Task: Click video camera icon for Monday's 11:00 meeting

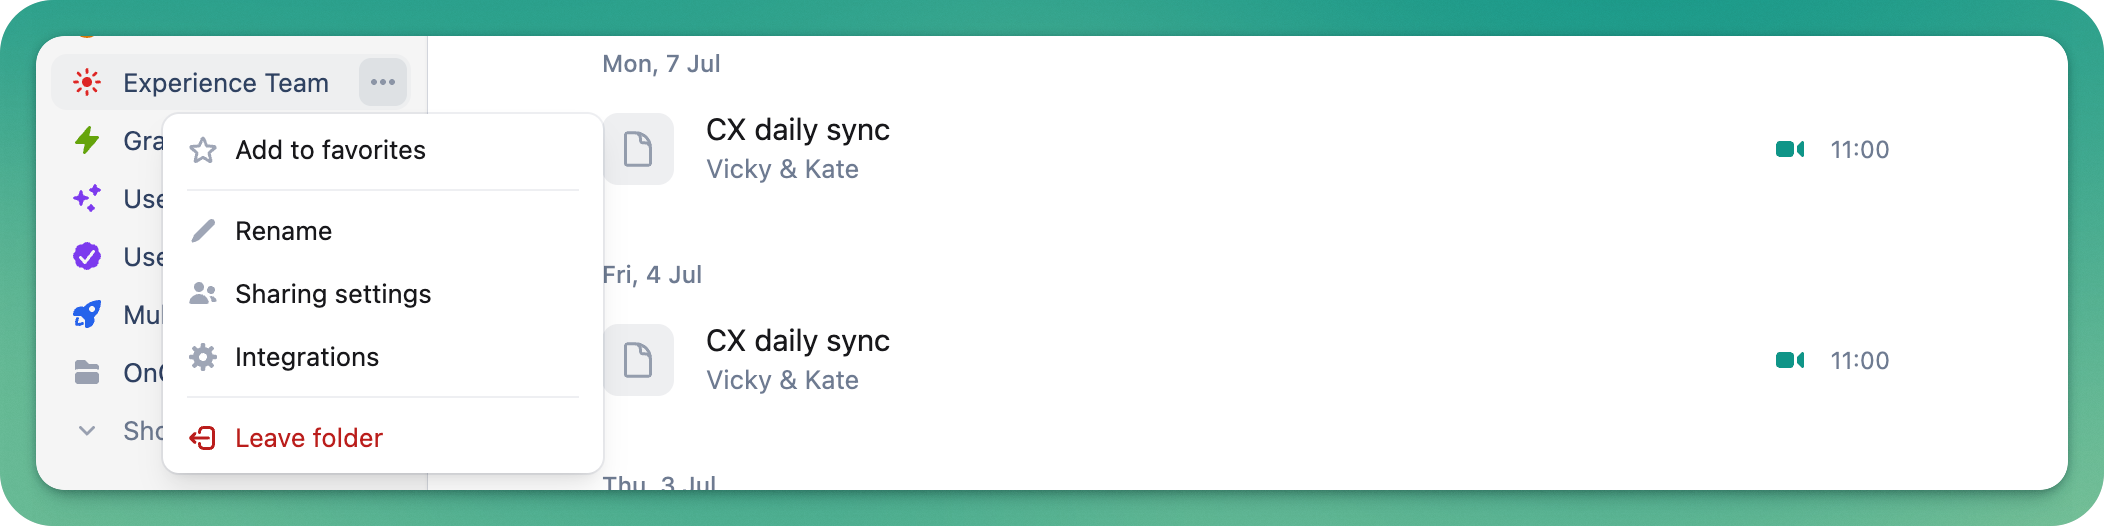Action: pos(1790,149)
